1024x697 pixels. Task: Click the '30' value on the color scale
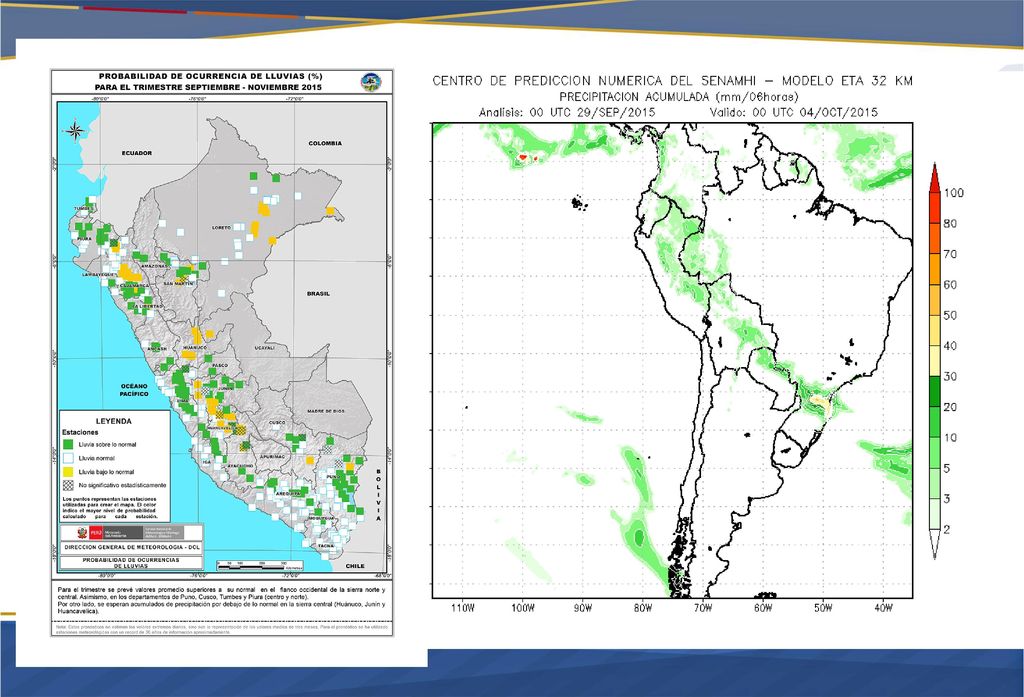click(950, 376)
